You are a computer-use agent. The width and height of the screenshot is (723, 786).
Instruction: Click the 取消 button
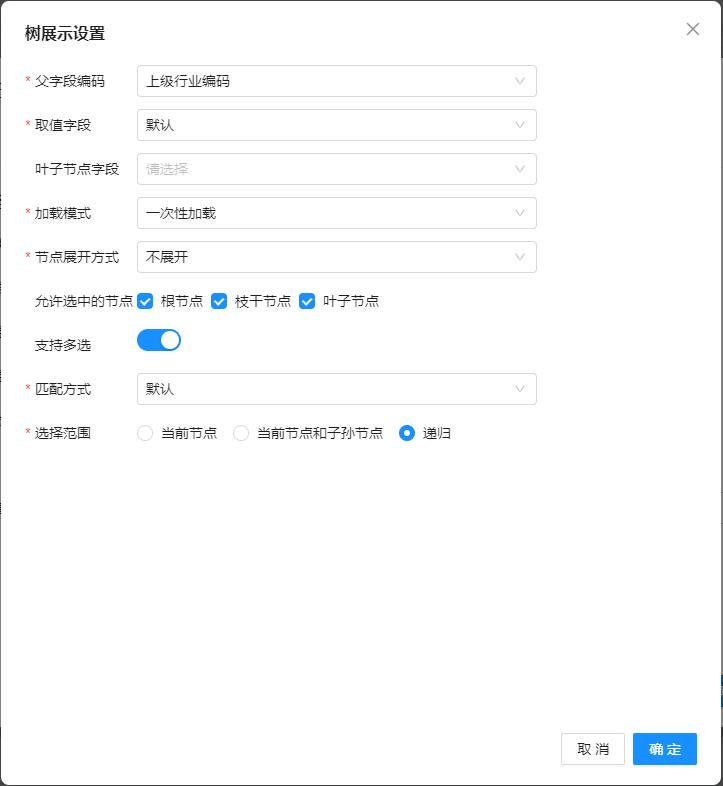tap(593, 749)
